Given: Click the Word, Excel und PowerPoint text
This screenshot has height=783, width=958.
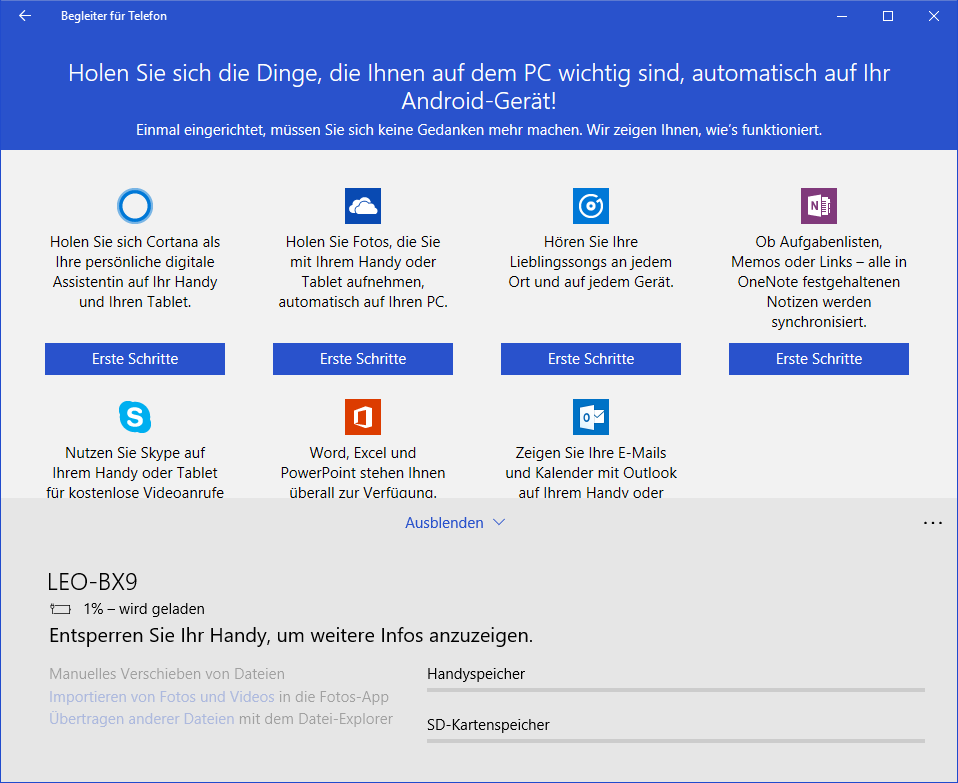Looking at the screenshot, I should [363, 473].
